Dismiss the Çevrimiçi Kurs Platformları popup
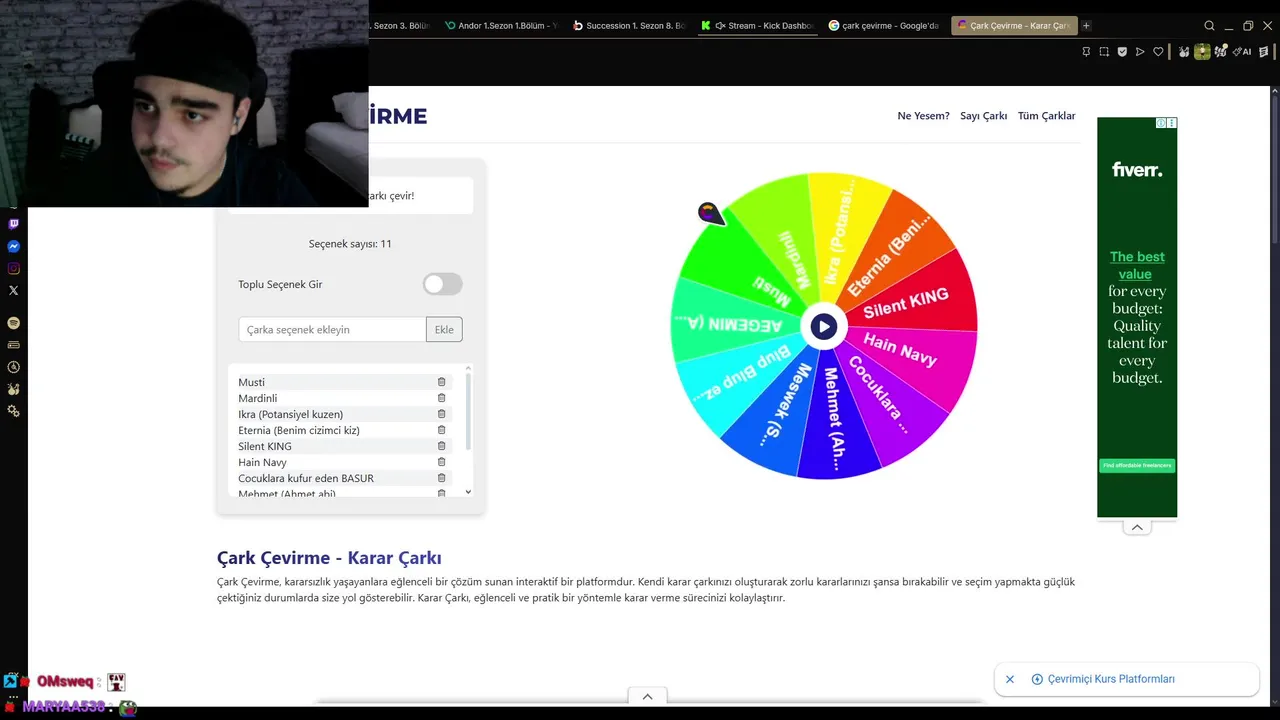Image resolution: width=1280 pixels, height=720 pixels. (1010, 679)
